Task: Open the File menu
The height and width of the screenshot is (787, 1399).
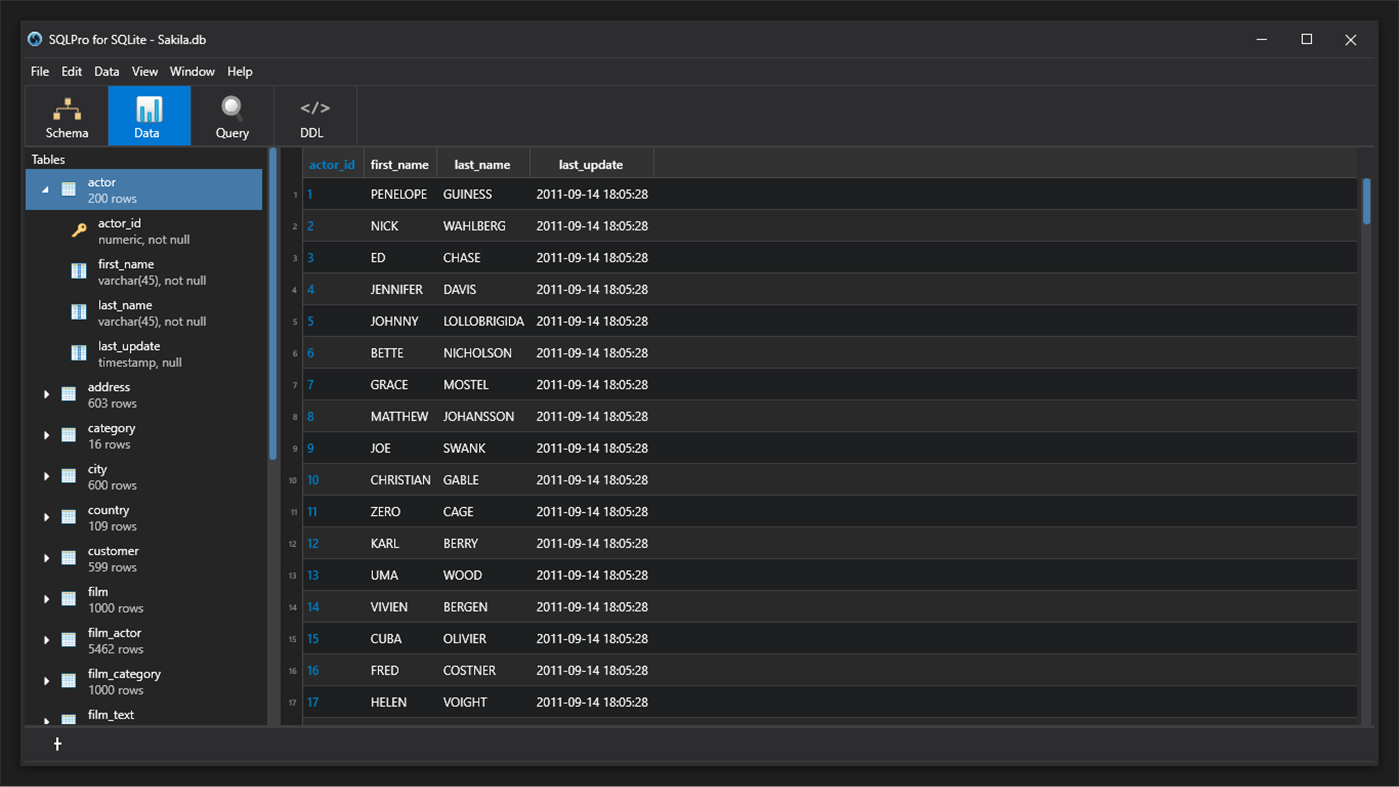Action: click(40, 71)
